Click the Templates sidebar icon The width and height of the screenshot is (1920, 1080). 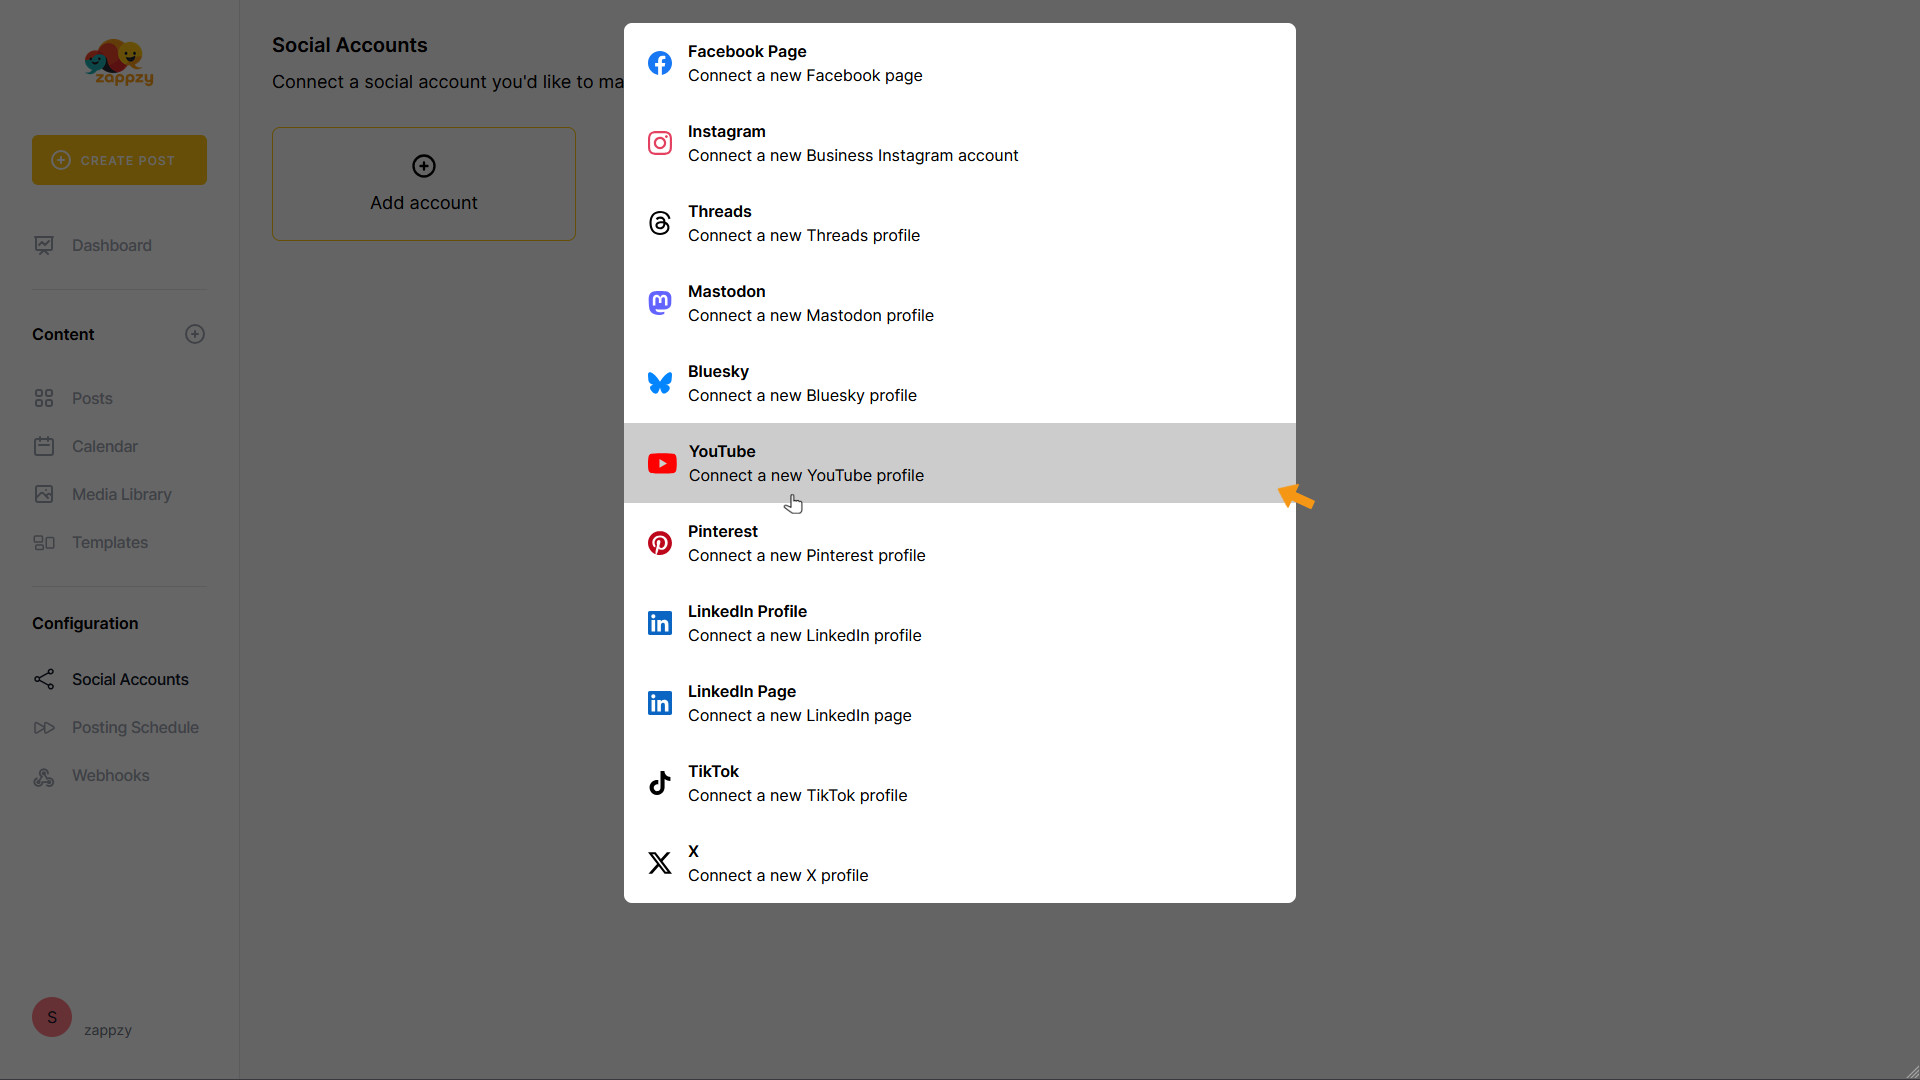click(x=44, y=542)
